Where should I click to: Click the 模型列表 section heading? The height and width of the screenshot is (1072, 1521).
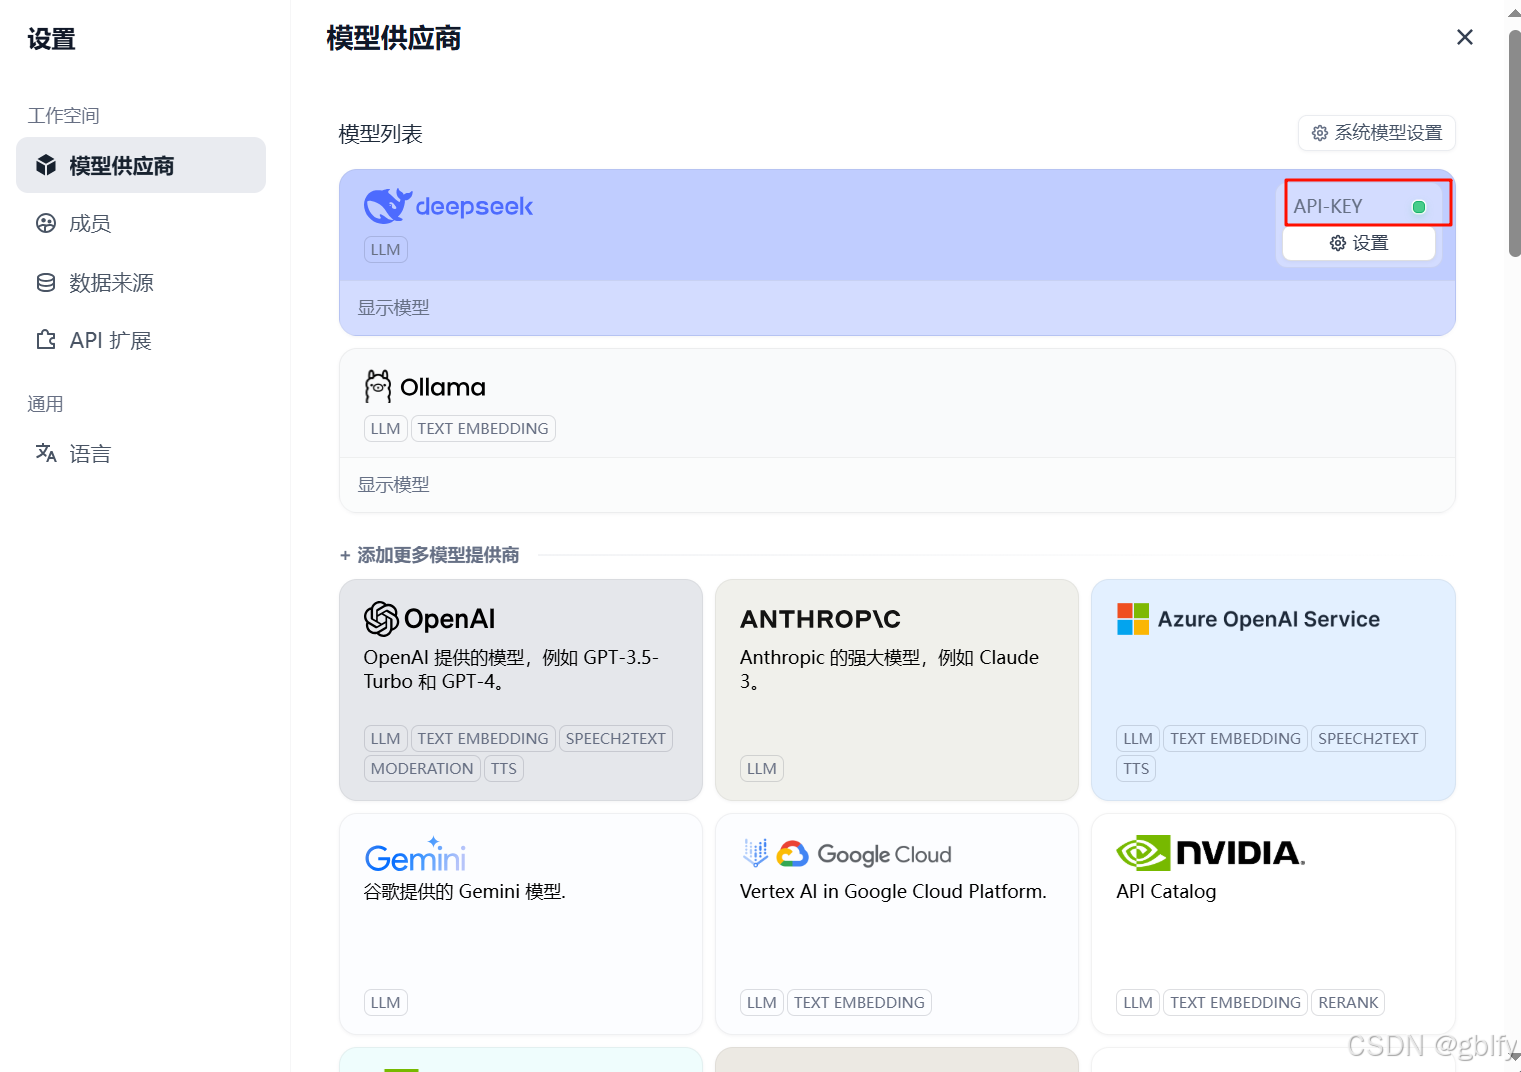[381, 134]
